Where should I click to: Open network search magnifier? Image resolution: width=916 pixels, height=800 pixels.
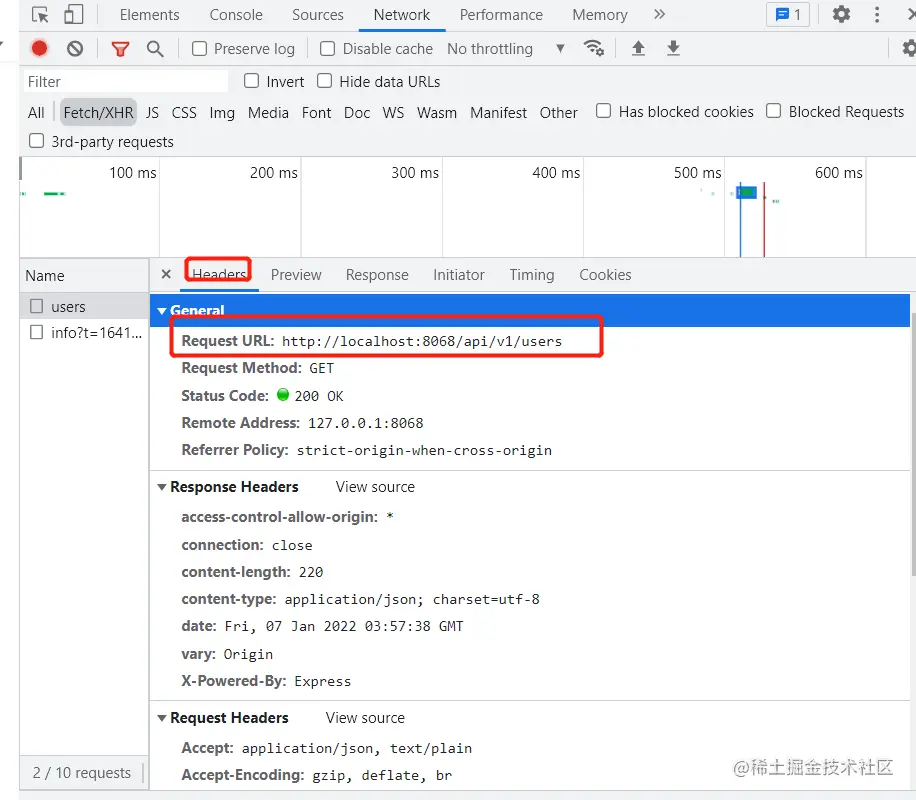pos(155,49)
